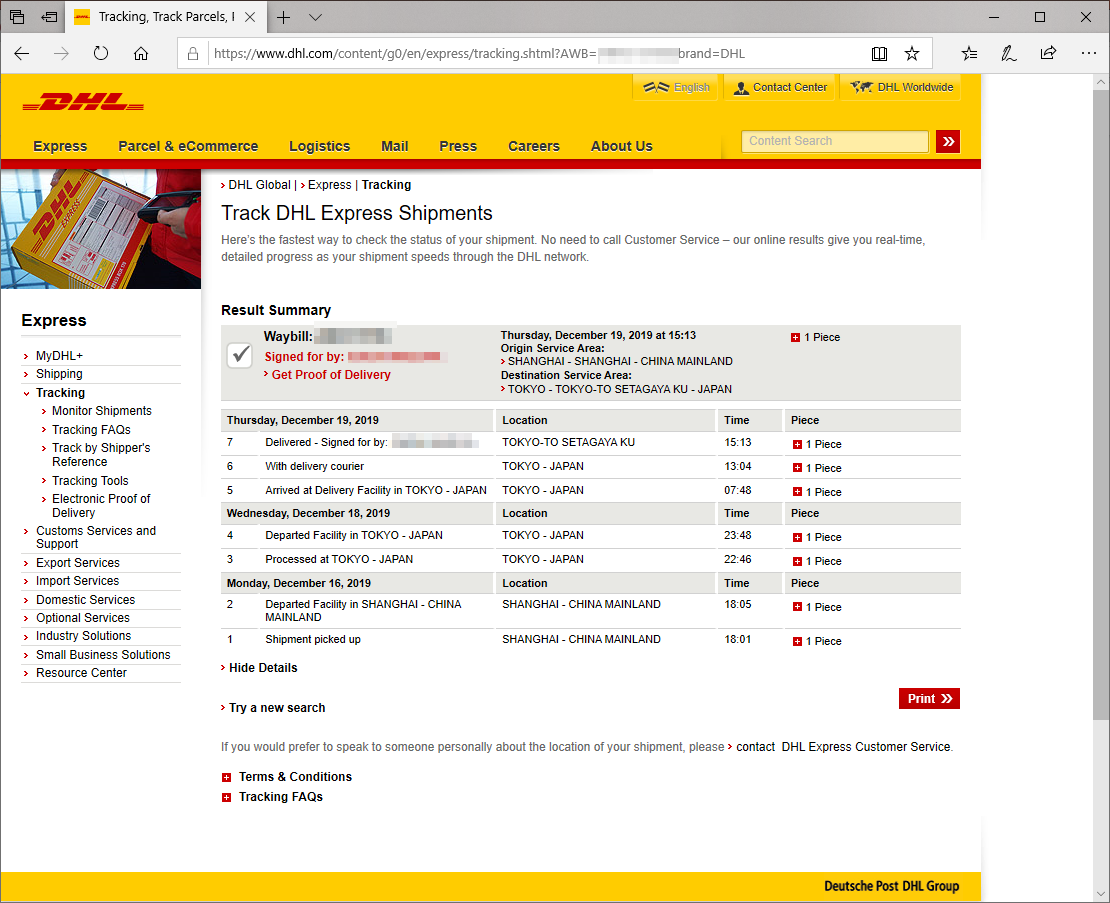Open Electronic Proof of Delivery
Viewport: 1110px width, 903px height.
click(x=101, y=506)
